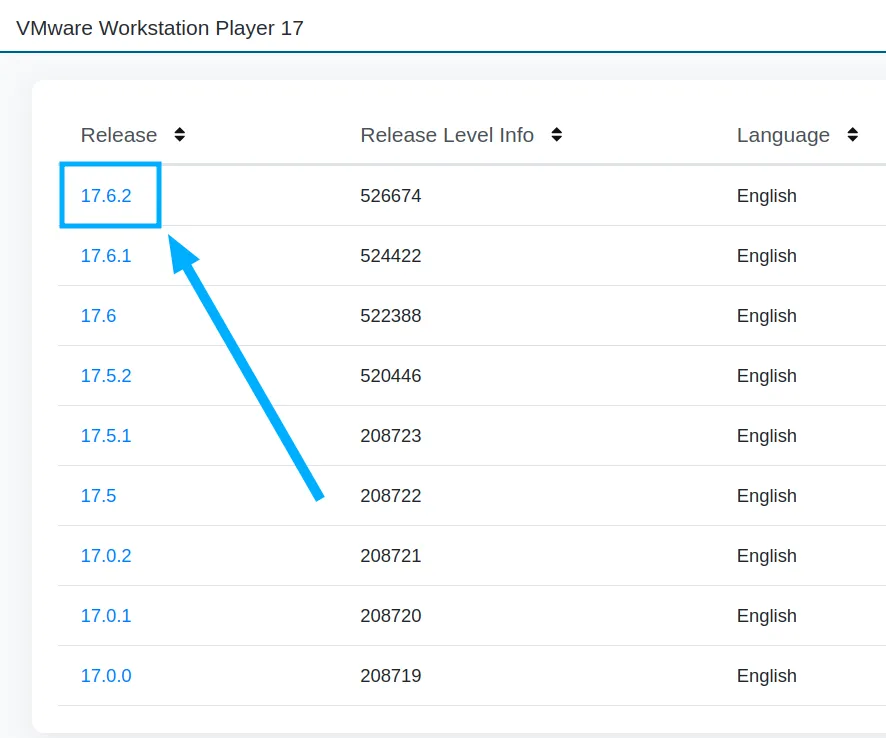Click English in the 17.6 row
Viewport: 886px width, 738px height.
[767, 316]
